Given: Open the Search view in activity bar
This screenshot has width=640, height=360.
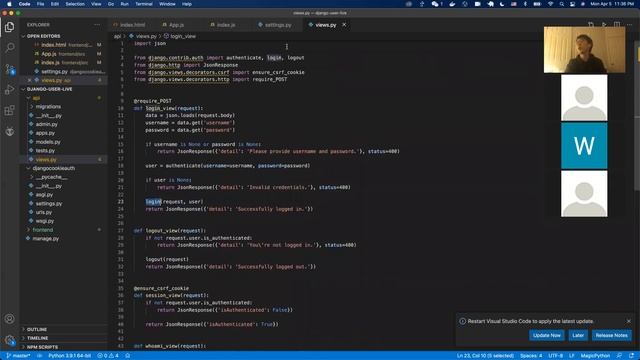Looking at the screenshot, I should 9,48.
